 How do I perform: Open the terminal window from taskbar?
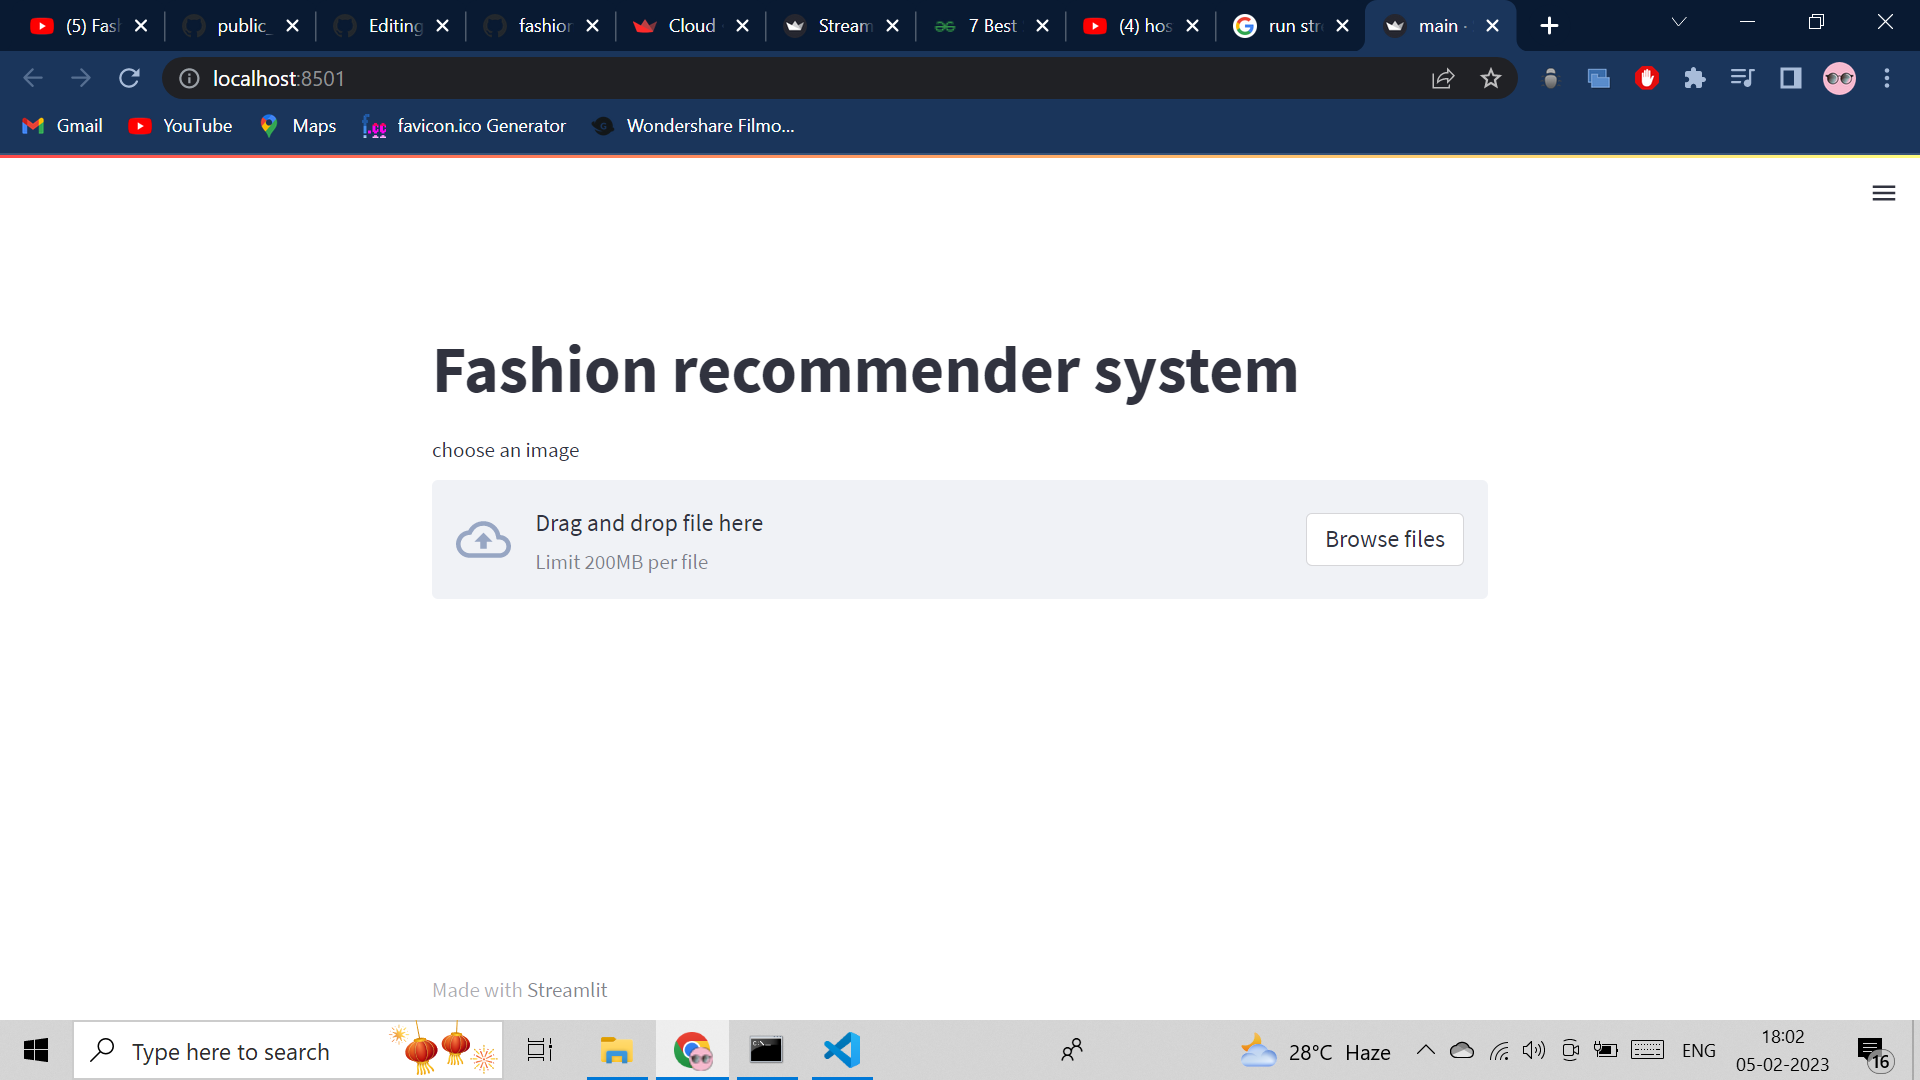766,1050
